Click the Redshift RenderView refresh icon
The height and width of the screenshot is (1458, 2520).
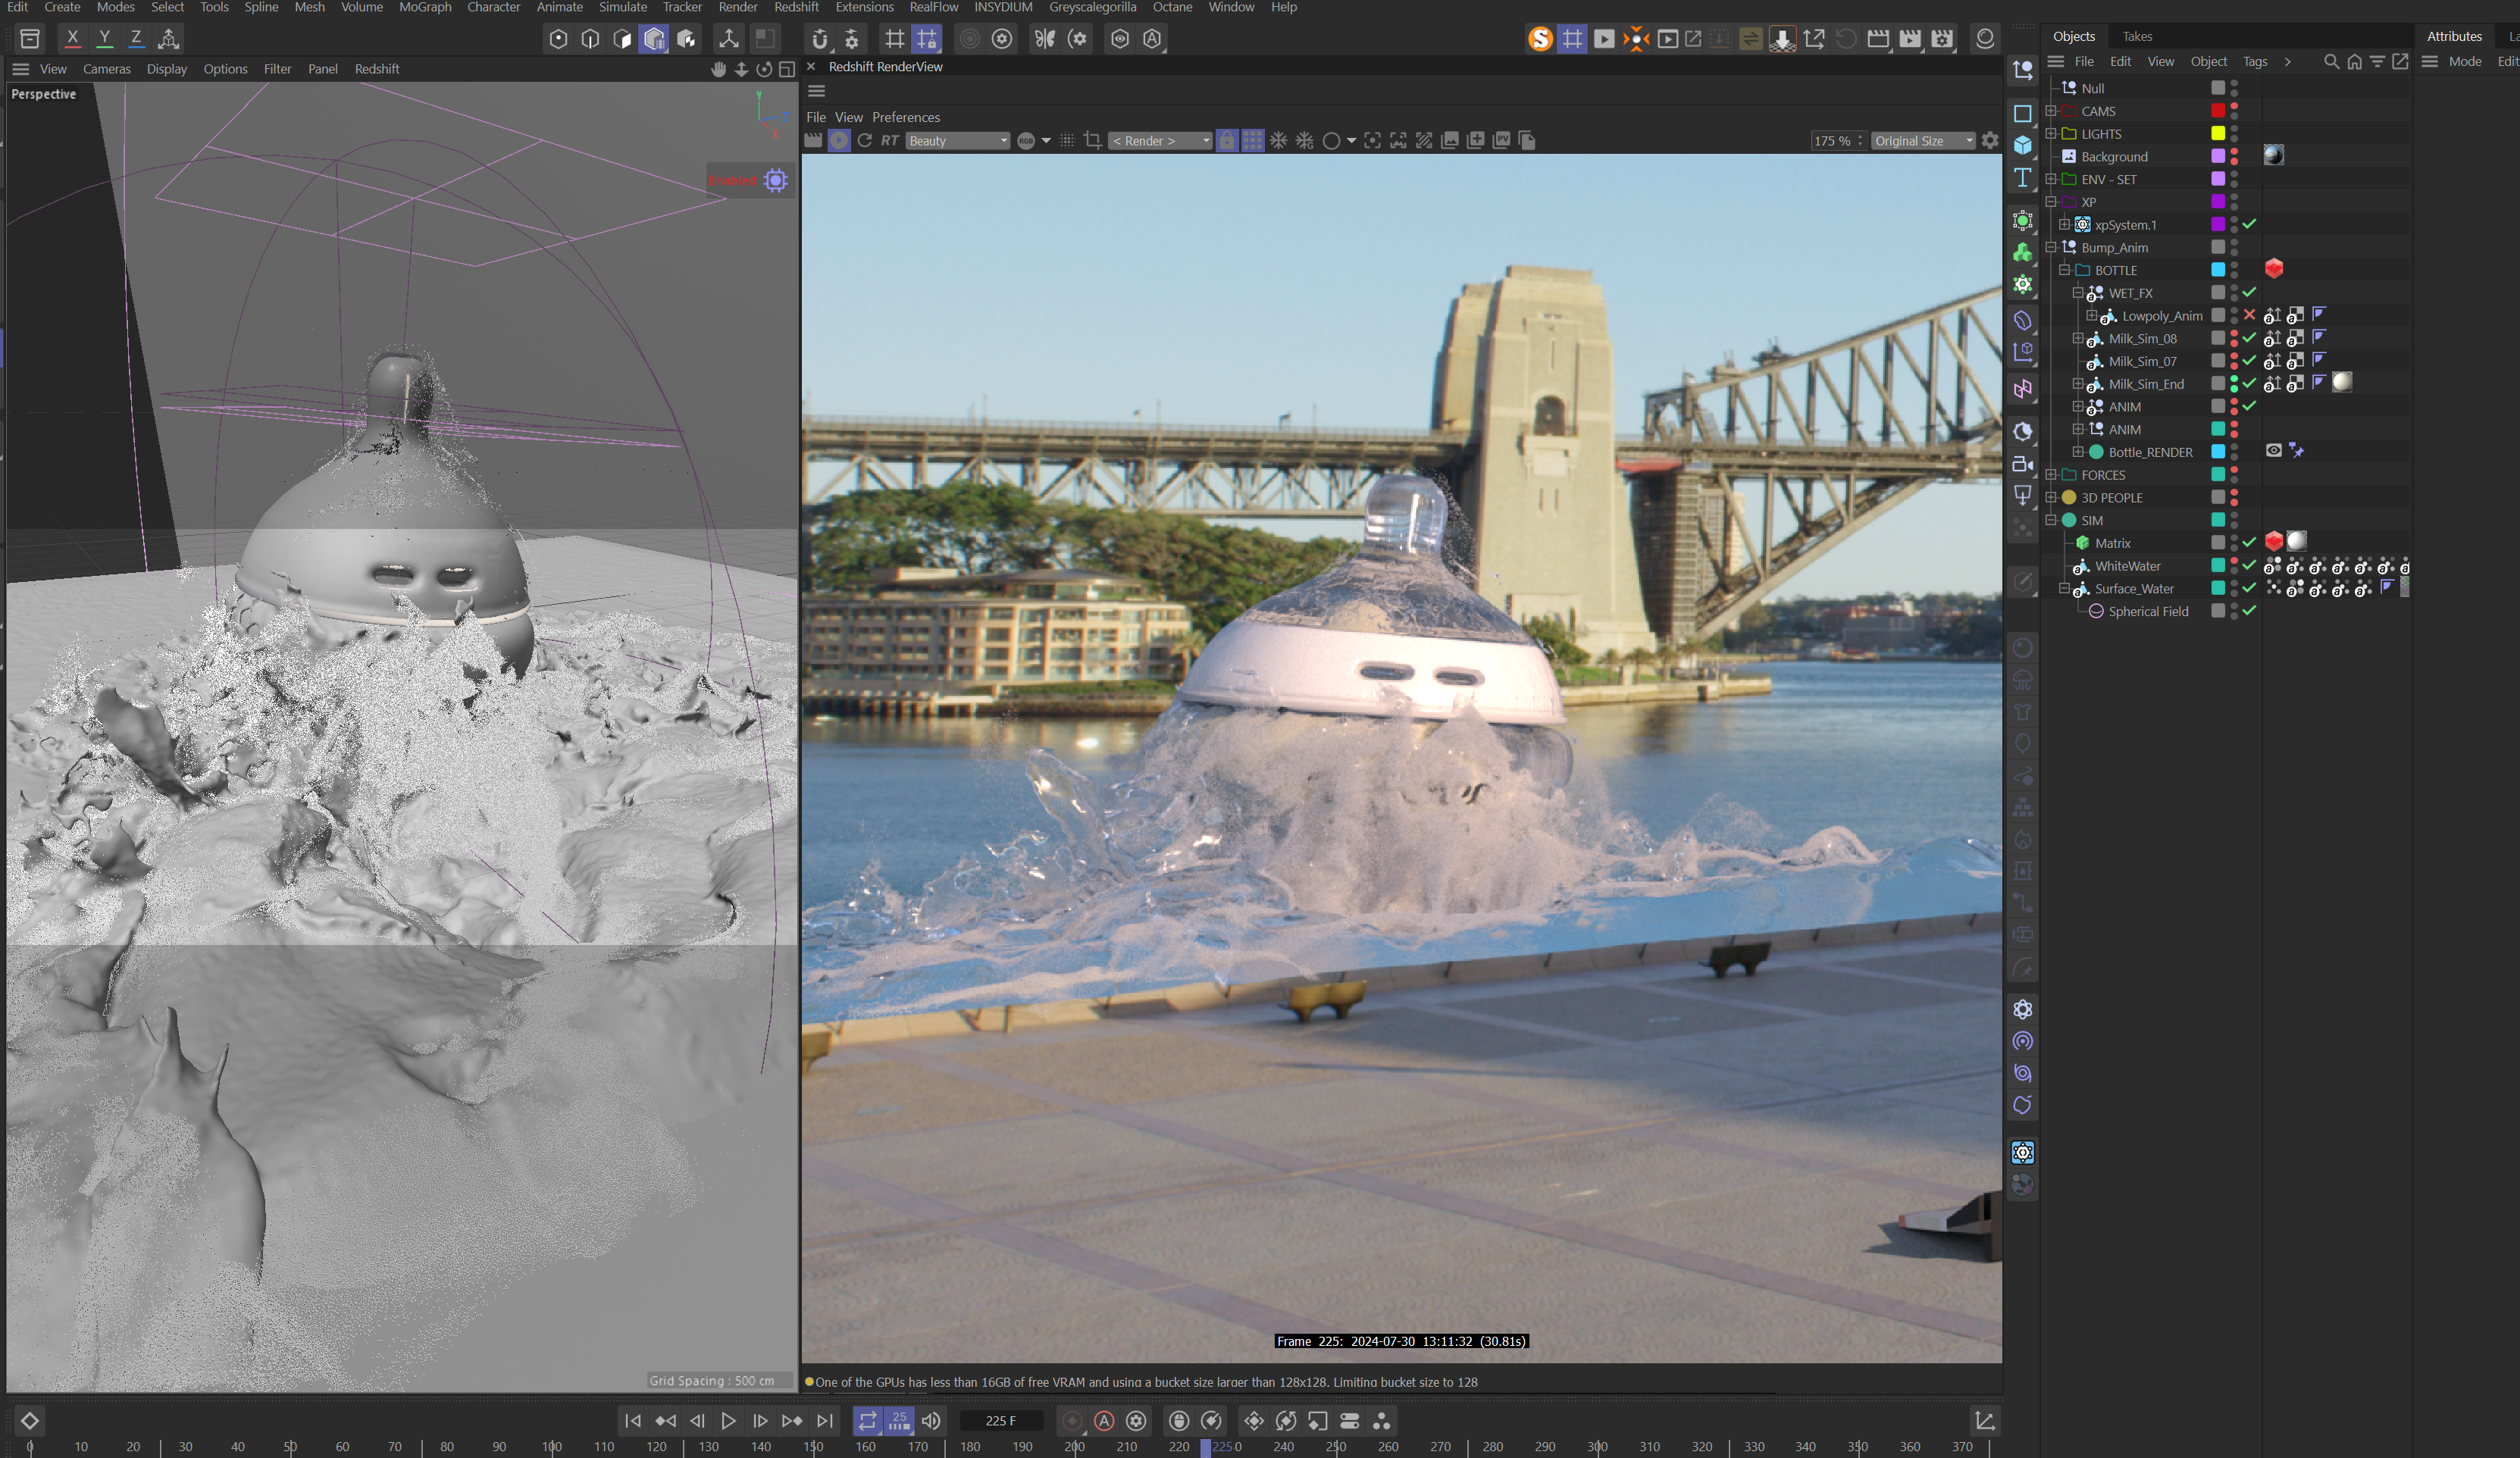point(865,141)
